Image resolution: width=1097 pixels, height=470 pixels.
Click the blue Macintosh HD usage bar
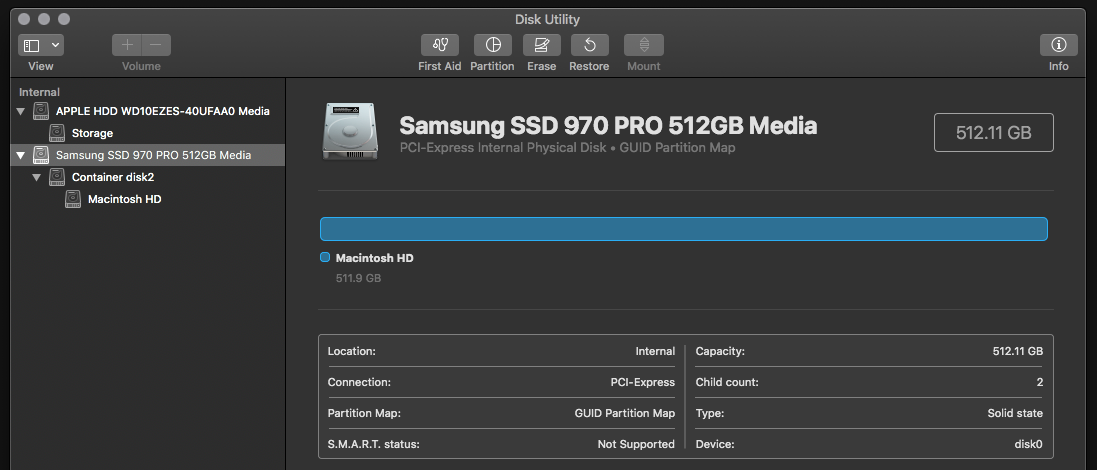(x=683, y=229)
